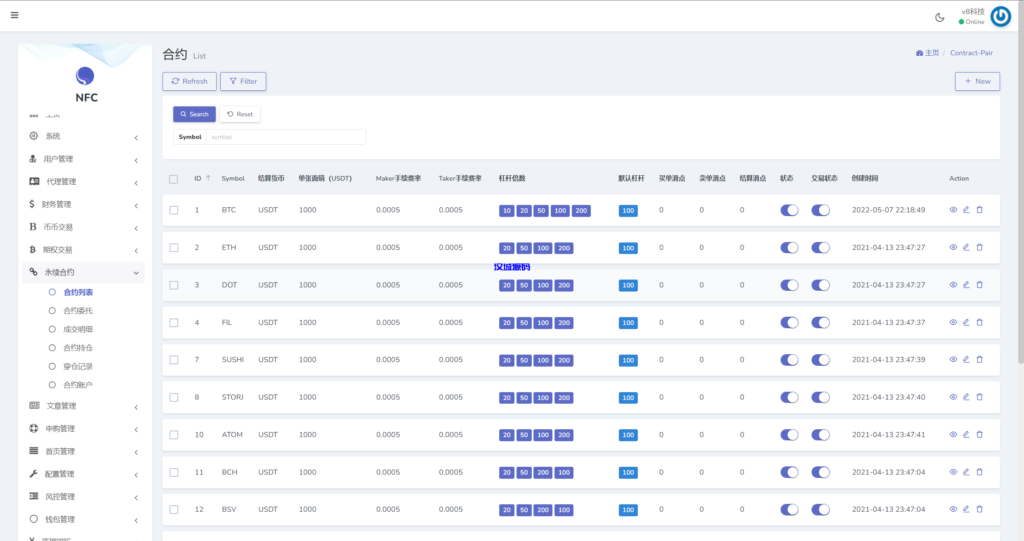Click the view eye icon for BTC row
This screenshot has width=1024, height=541.
click(953, 210)
